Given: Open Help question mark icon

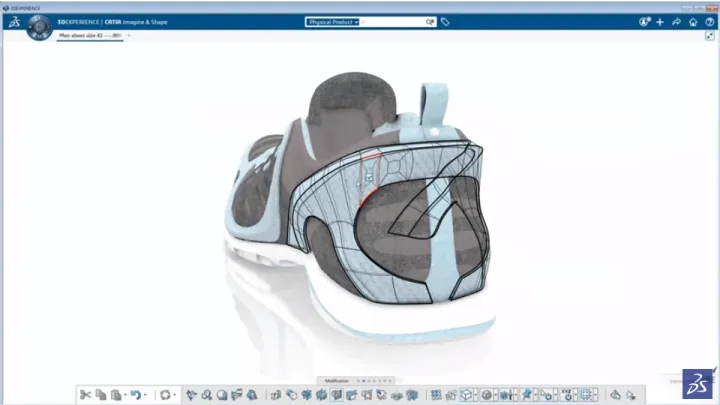Looking at the screenshot, I should [x=708, y=21].
